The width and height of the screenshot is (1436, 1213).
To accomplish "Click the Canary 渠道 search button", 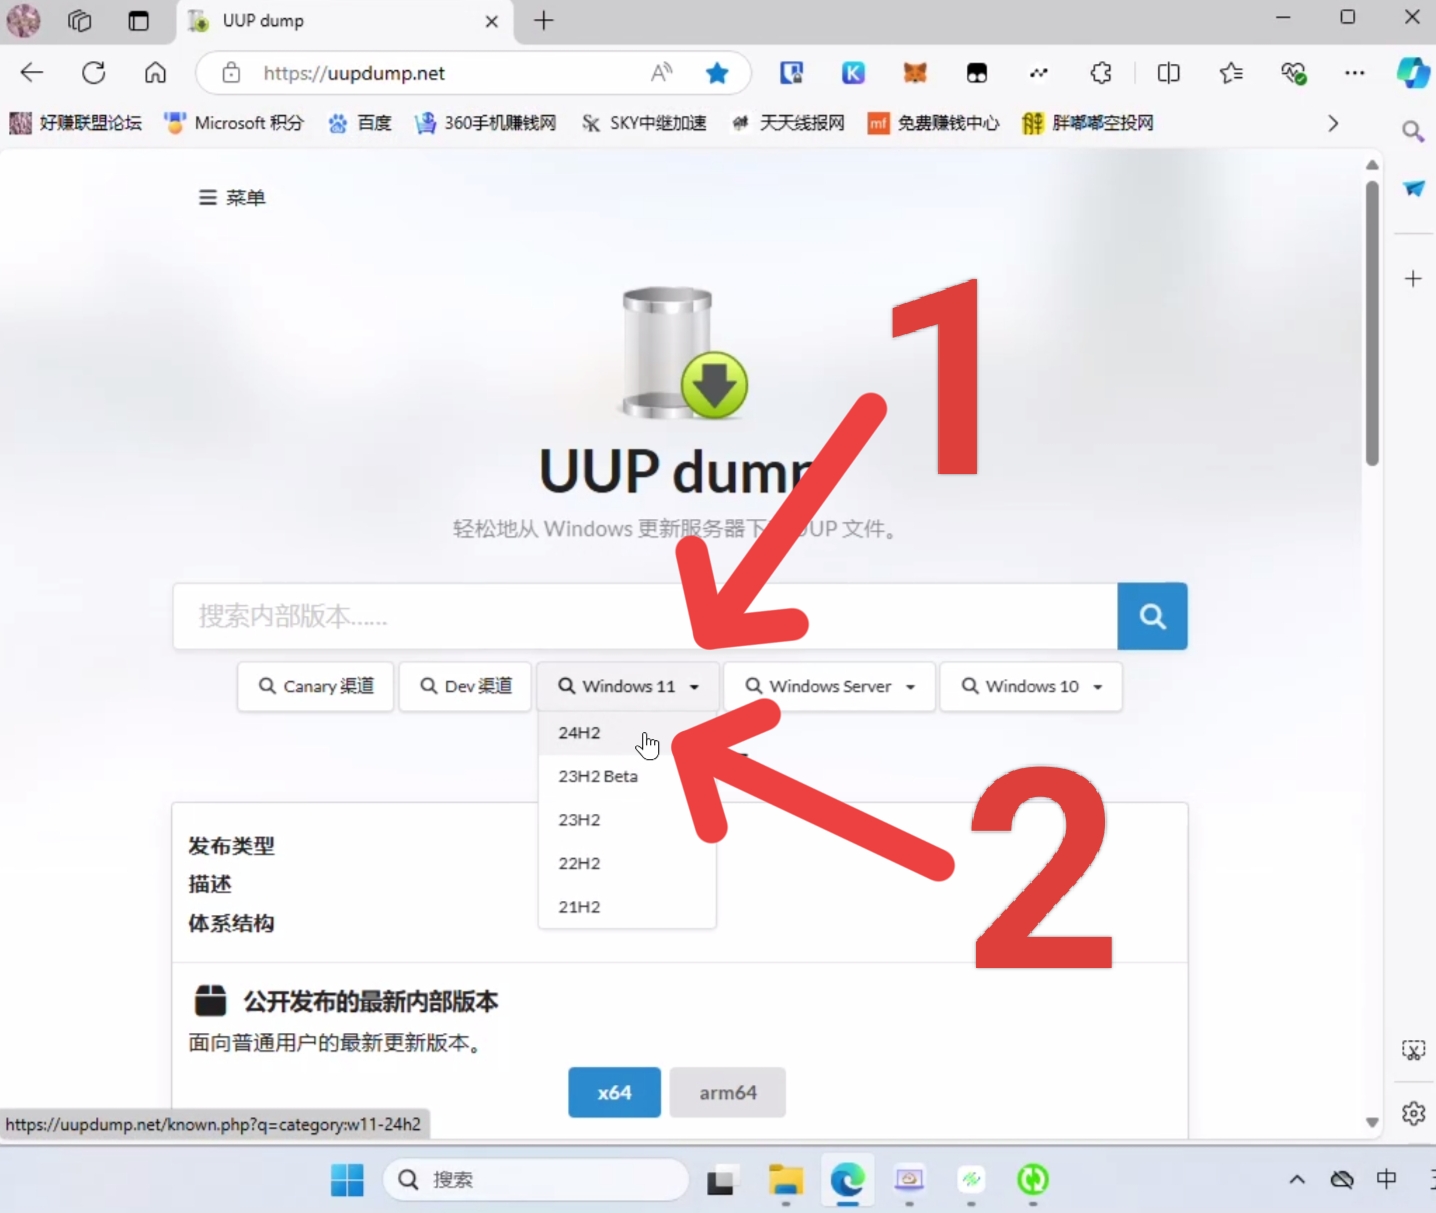I will (x=316, y=686).
